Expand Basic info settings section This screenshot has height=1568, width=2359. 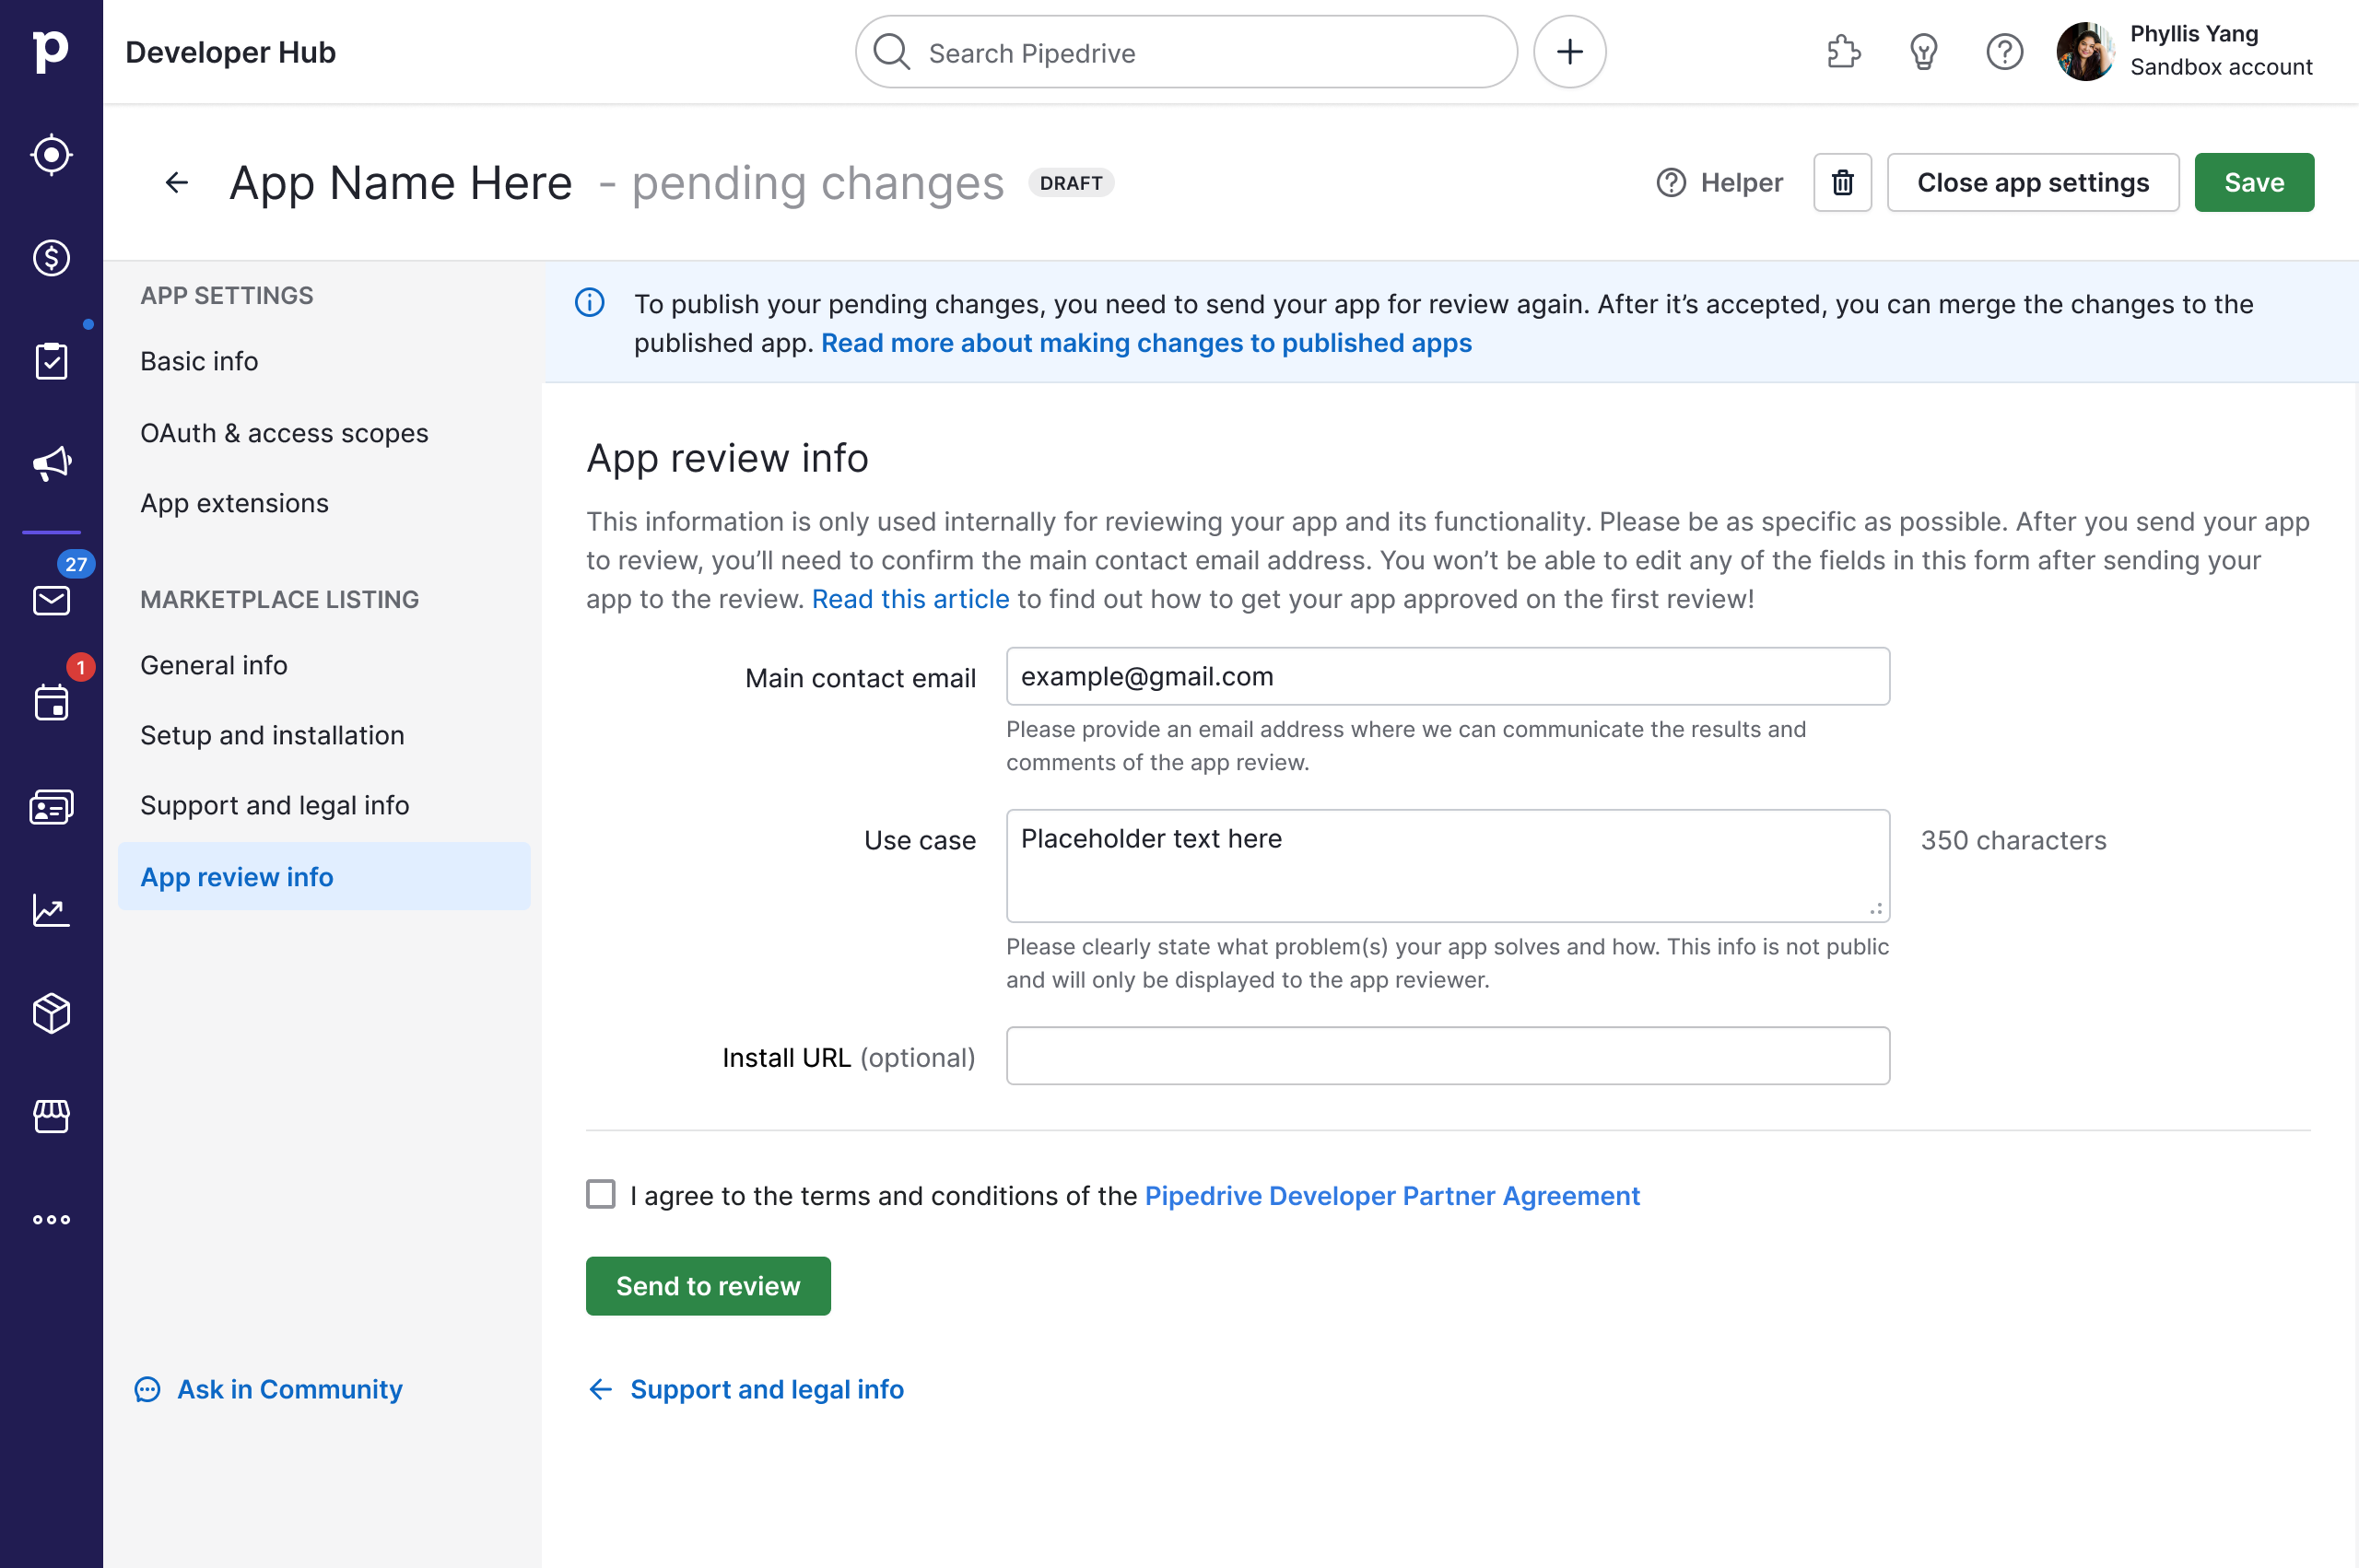click(199, 360)
